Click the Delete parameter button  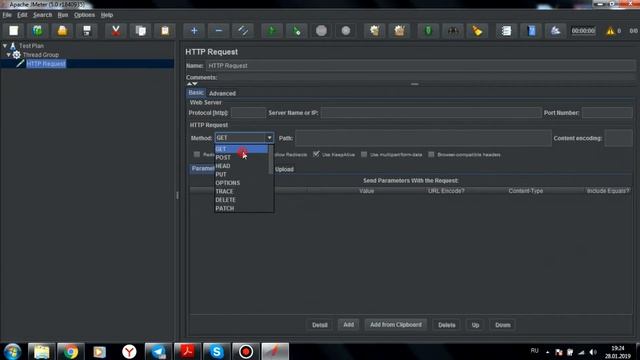447,325
